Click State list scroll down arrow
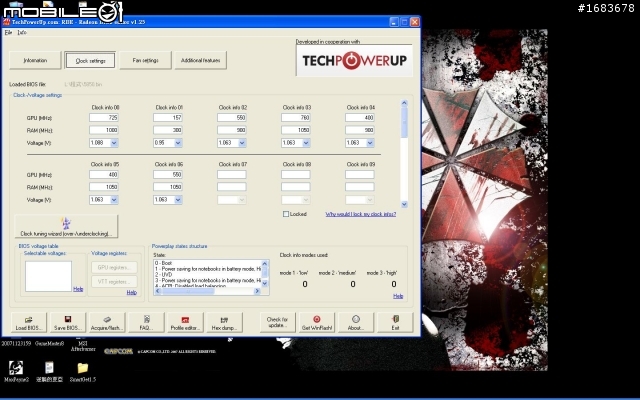 click(x=264, y=283)
